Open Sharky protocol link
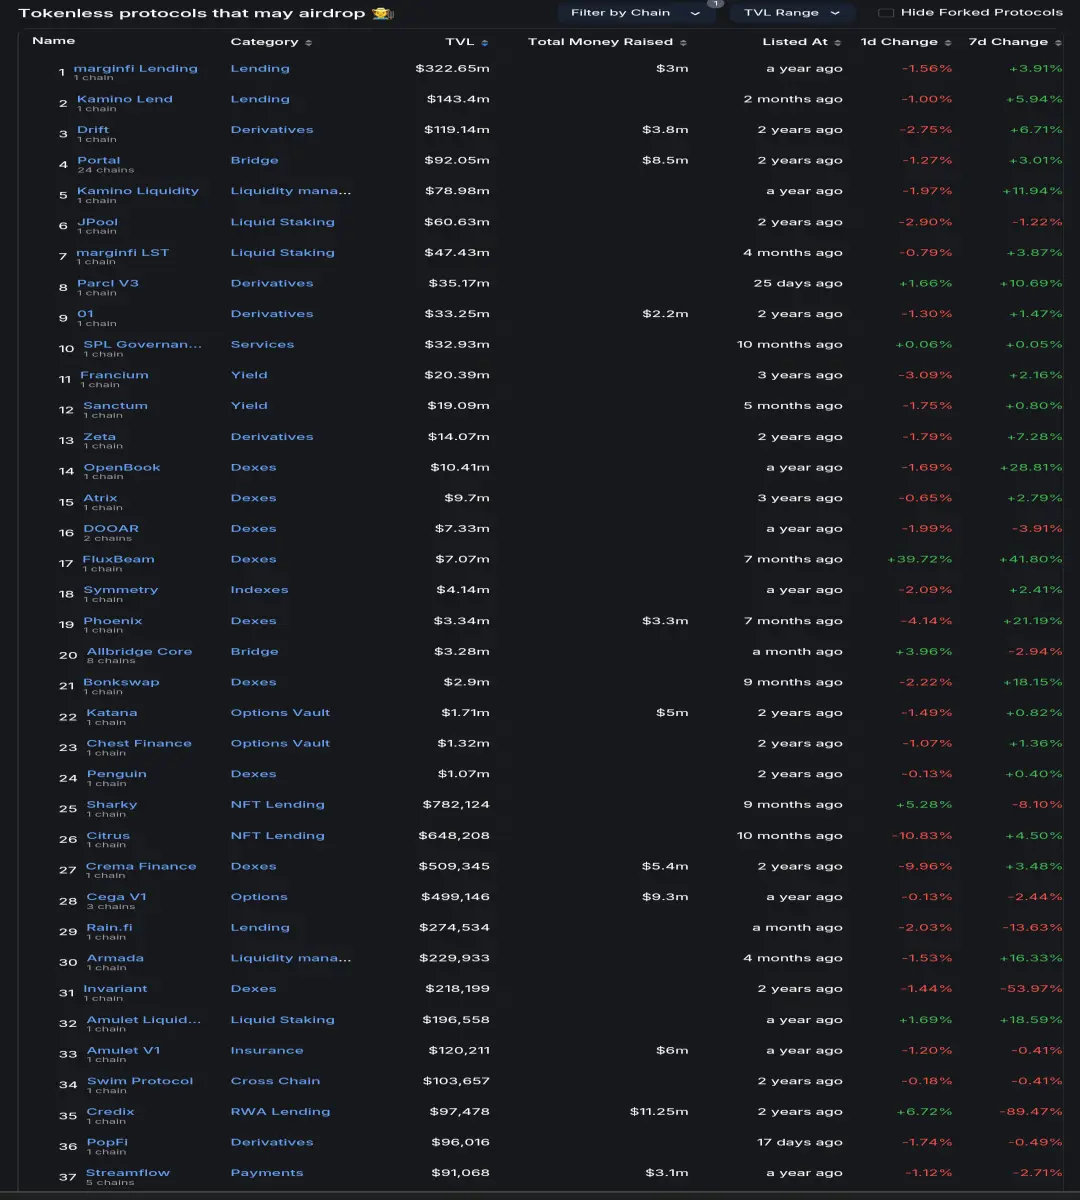The image size is (1080, 1200). pyautogui.click(x=112, y=804)
